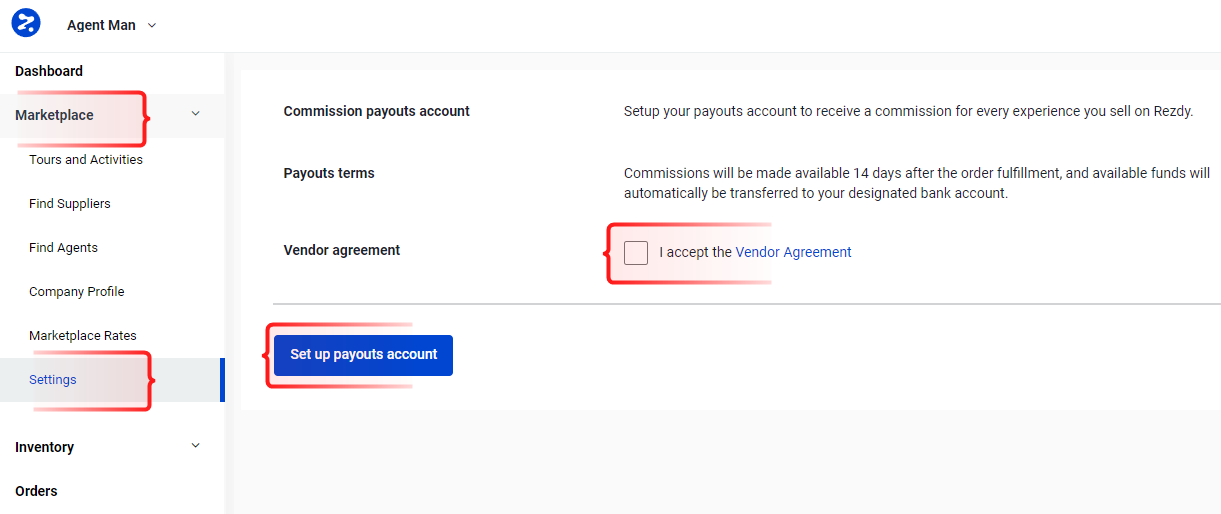Viewport: 1221px width, 514px height.
Task: Open the Find Agents page
Action: pos(63,248)
